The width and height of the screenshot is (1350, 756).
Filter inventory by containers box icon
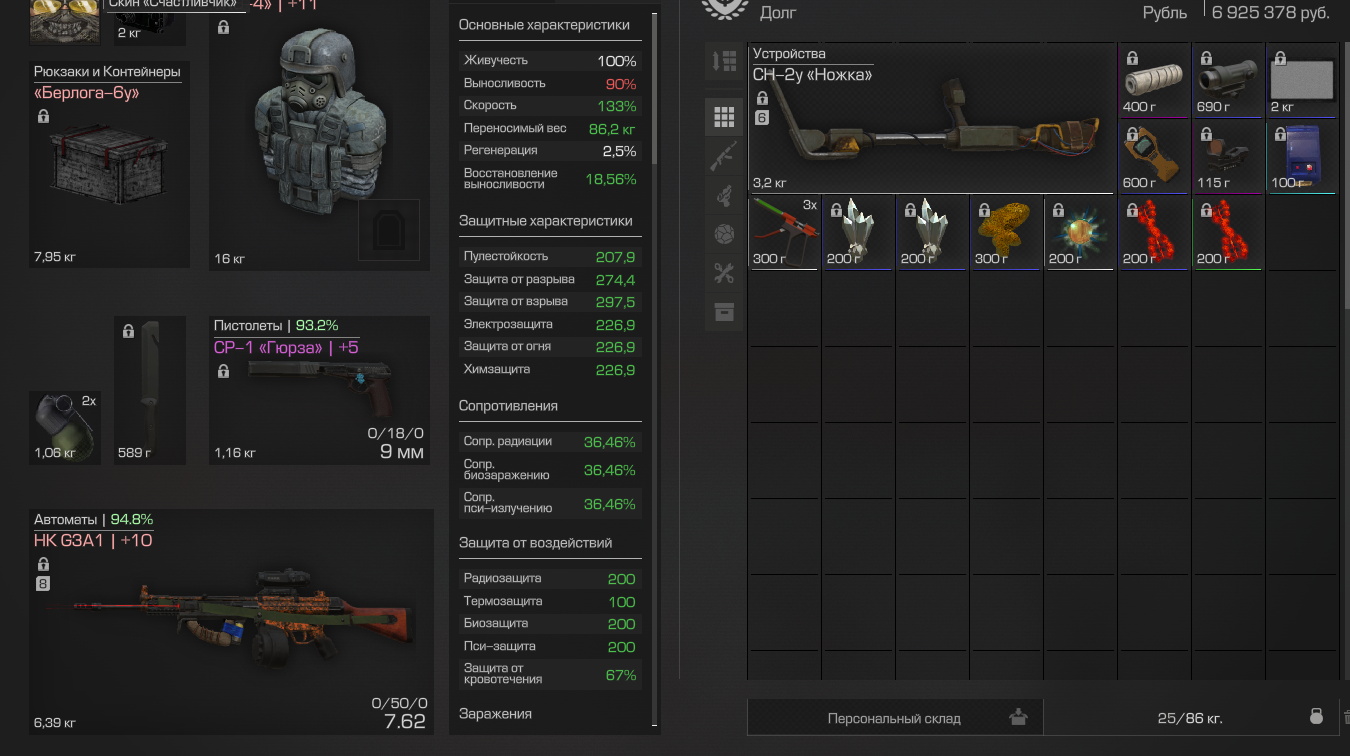tap(724, 312)
